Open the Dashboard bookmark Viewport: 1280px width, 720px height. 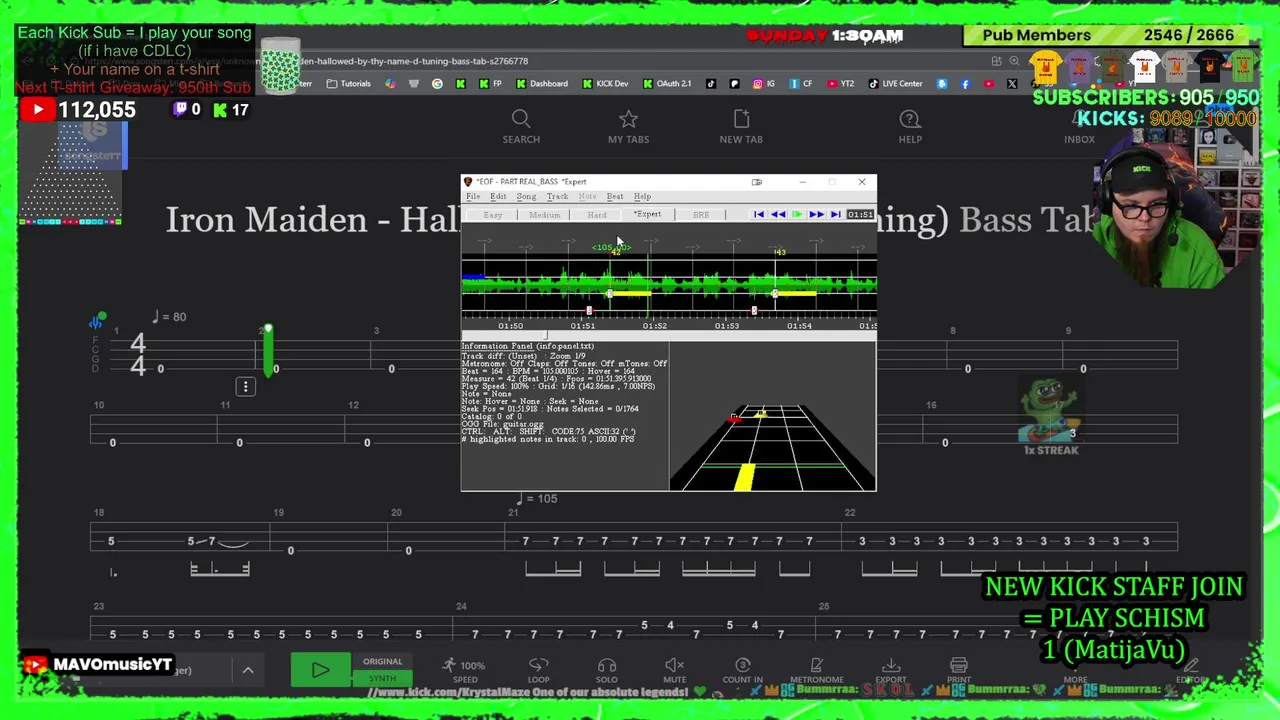tap(541, 84)
